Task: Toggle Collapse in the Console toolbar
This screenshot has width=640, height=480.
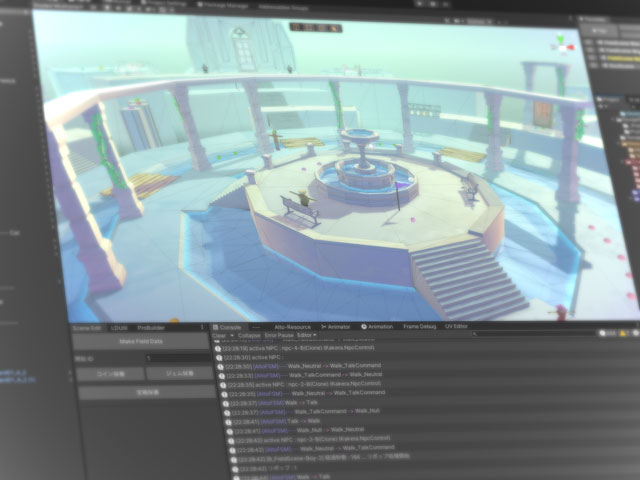Action: point(247,335)
